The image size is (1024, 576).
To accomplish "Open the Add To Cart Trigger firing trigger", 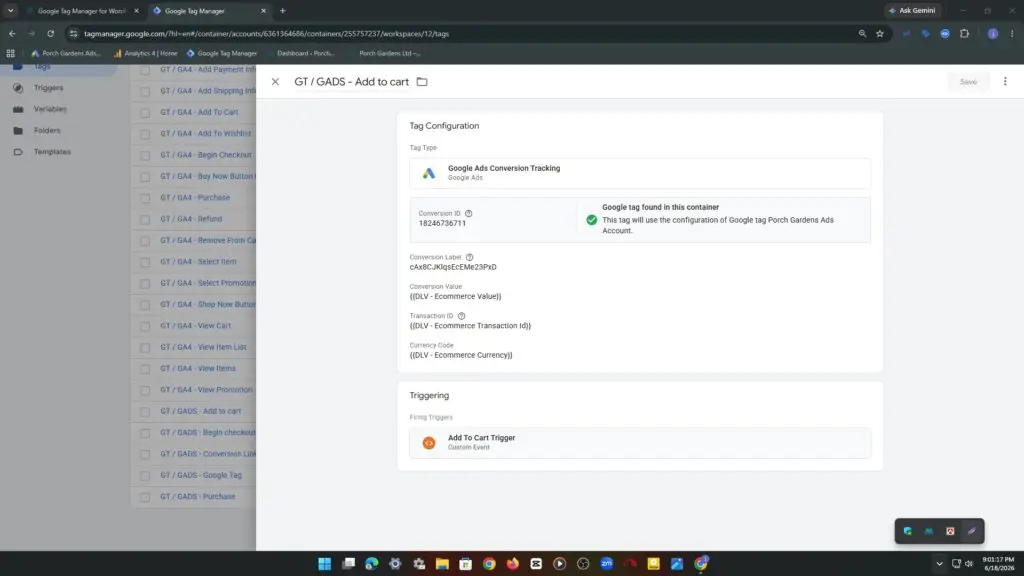I will [x=639, y=443].
